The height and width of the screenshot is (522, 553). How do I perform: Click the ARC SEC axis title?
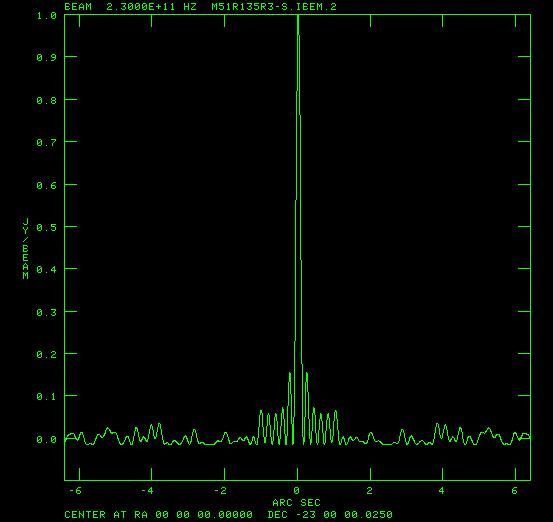(x=296, y=502)
